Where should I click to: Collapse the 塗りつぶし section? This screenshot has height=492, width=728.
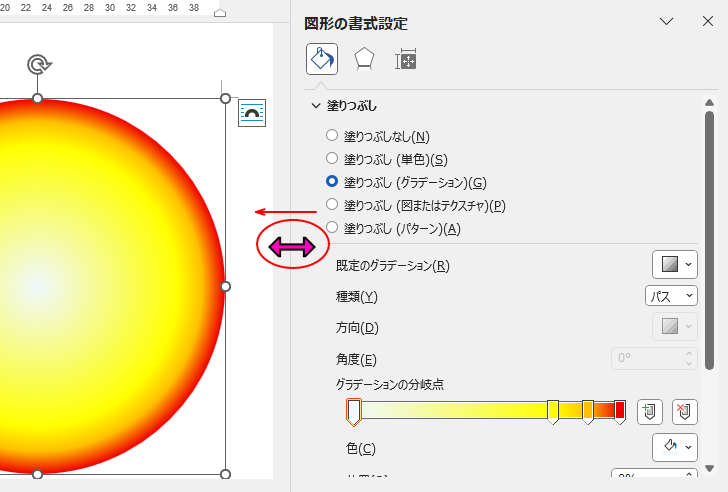pos(316,106)
